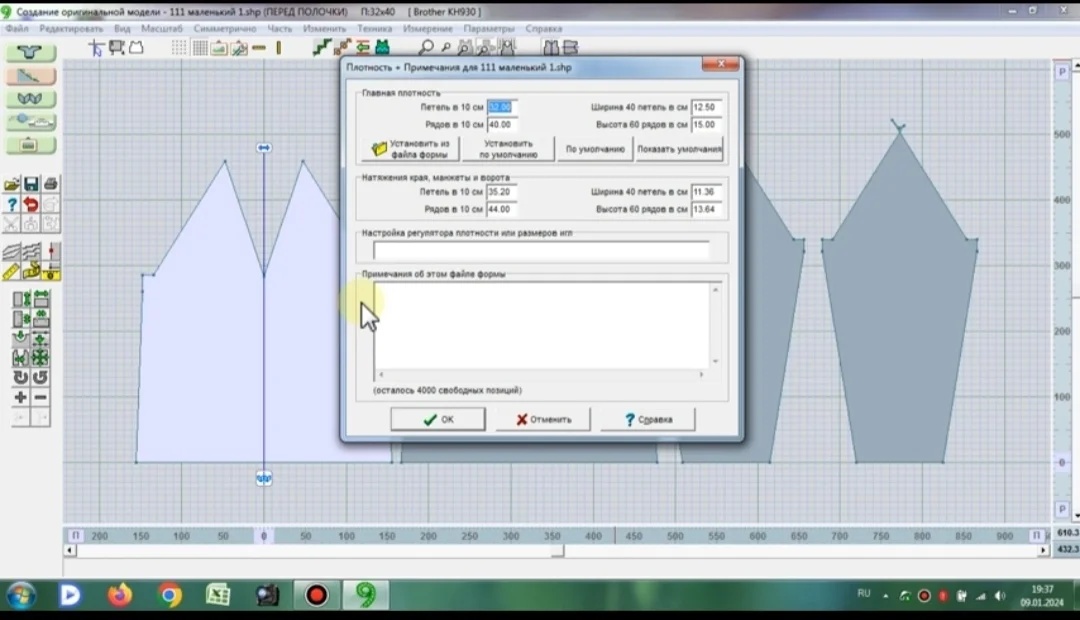
Task: Click the large magnifier zoom icon
Action: 426,47
